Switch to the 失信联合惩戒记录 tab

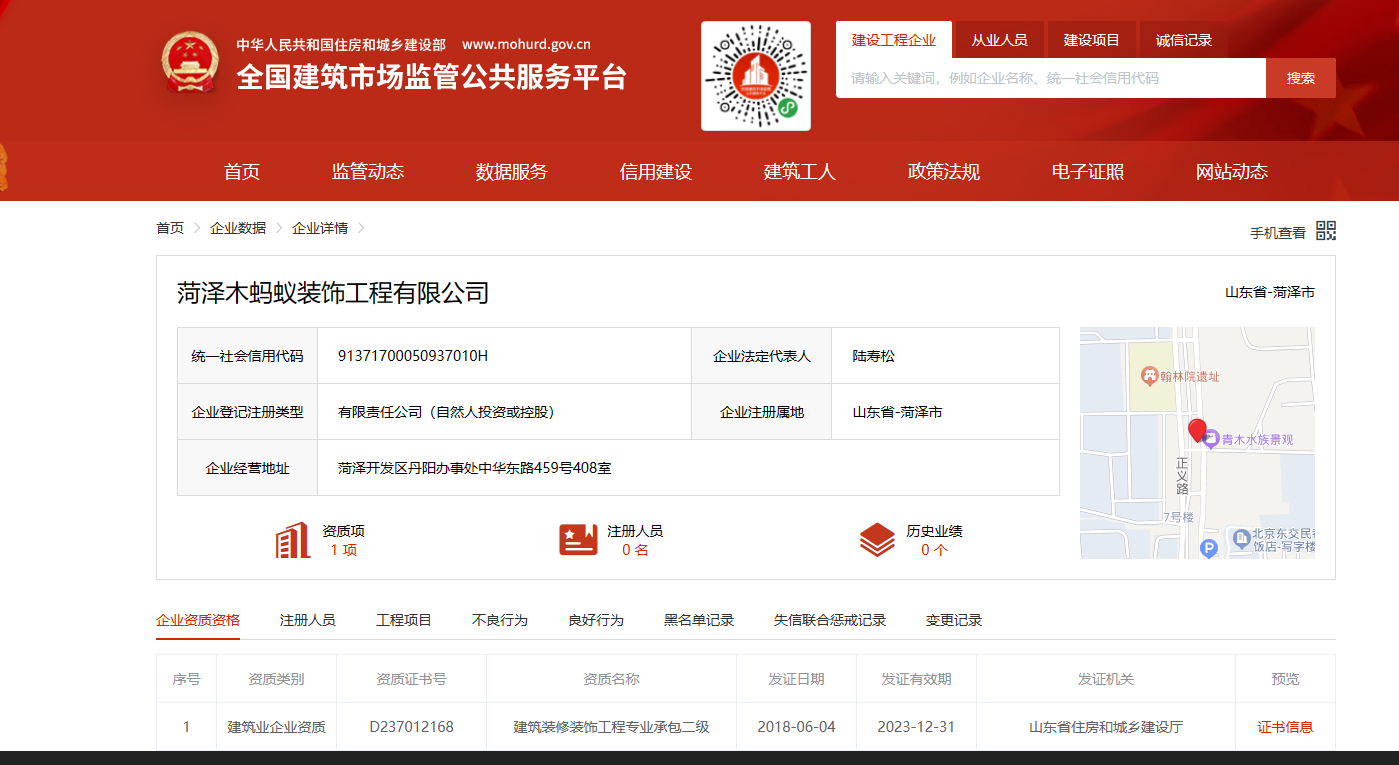click(830, 620)
